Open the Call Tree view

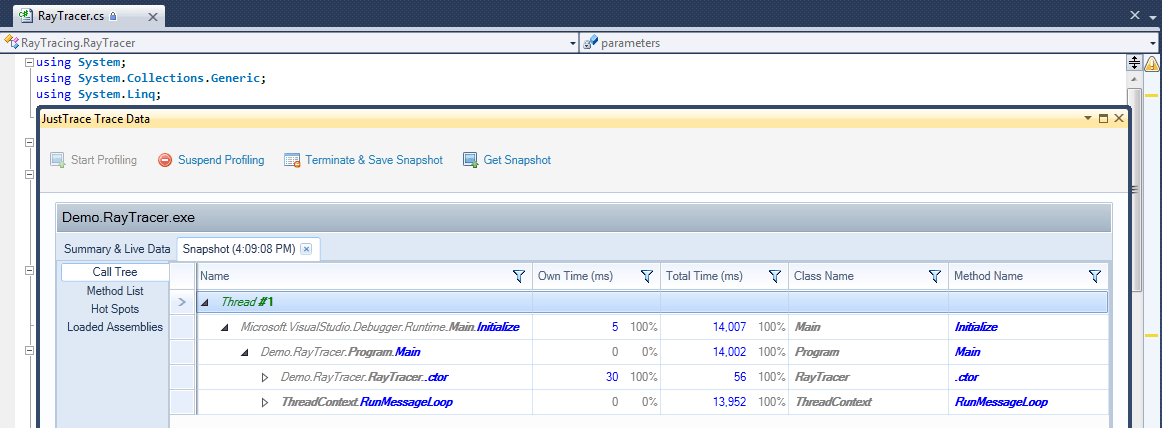115,272
